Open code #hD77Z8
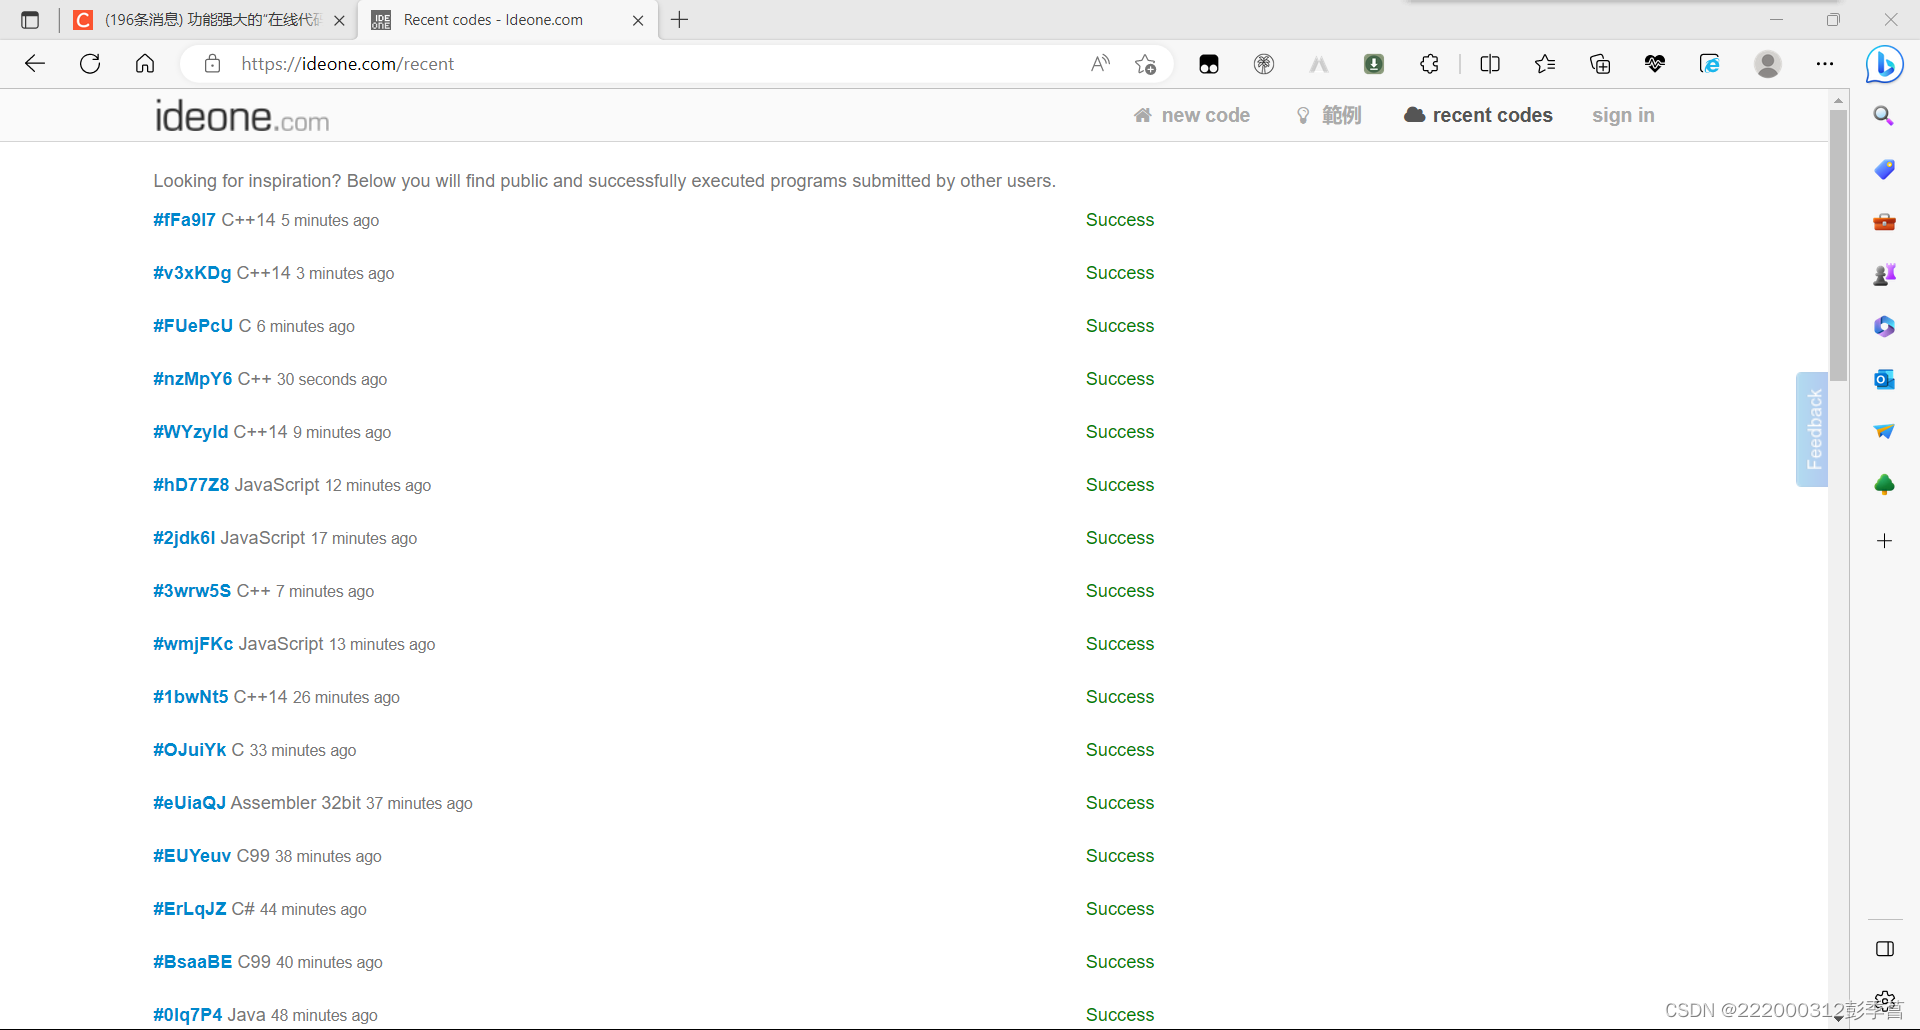This screenshot has width=1920, height=1030. [191, 485]
